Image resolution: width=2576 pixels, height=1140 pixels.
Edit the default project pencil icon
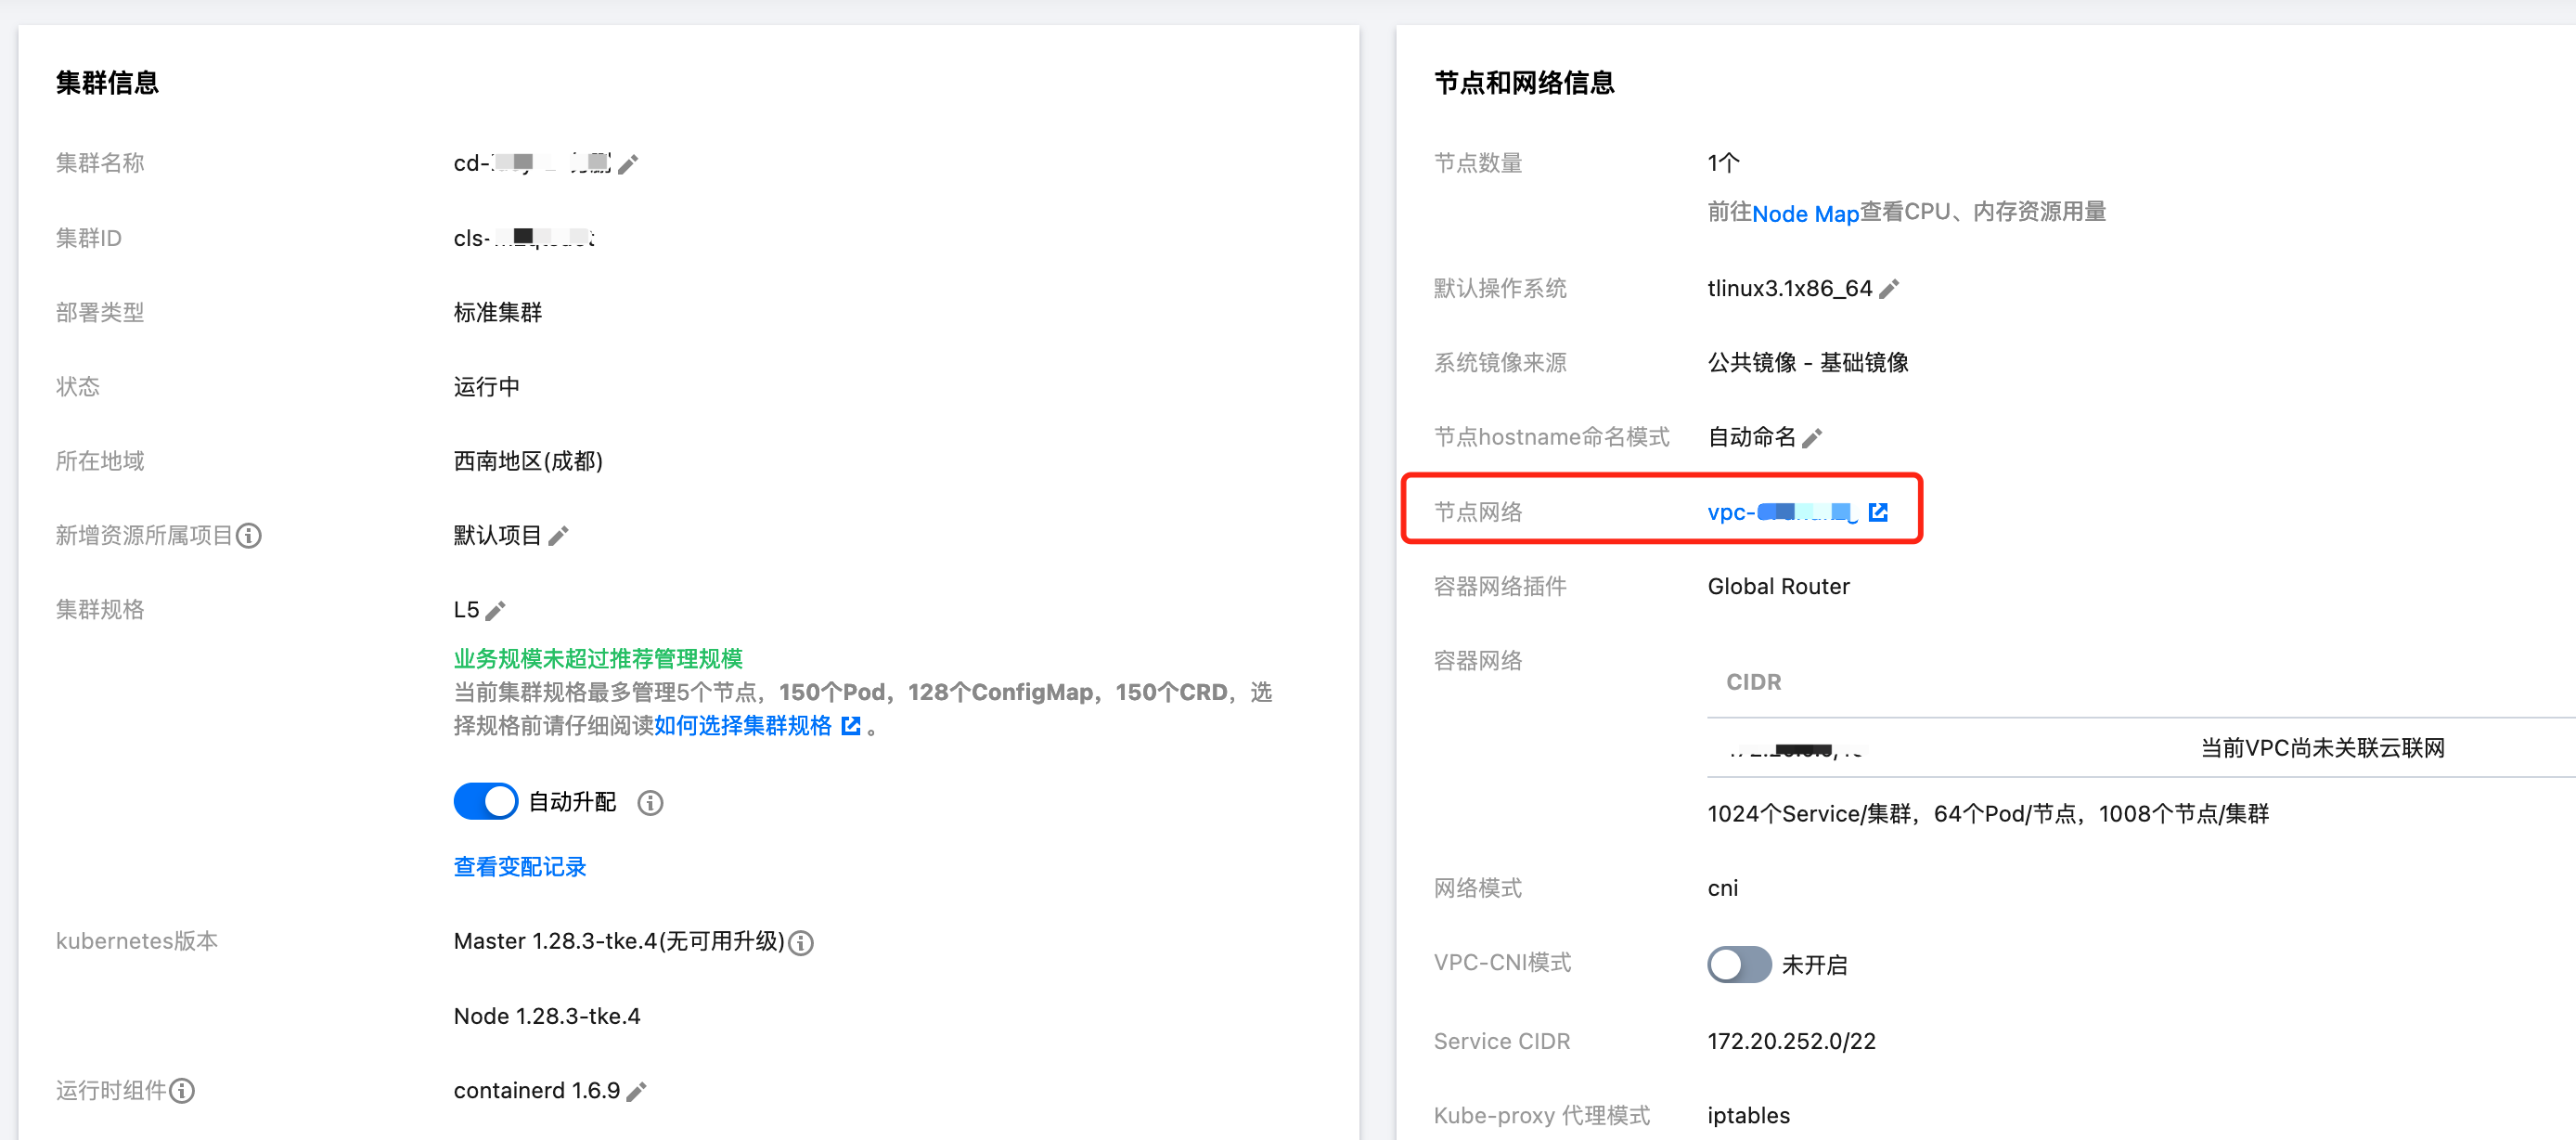click(x=559, y=536)
